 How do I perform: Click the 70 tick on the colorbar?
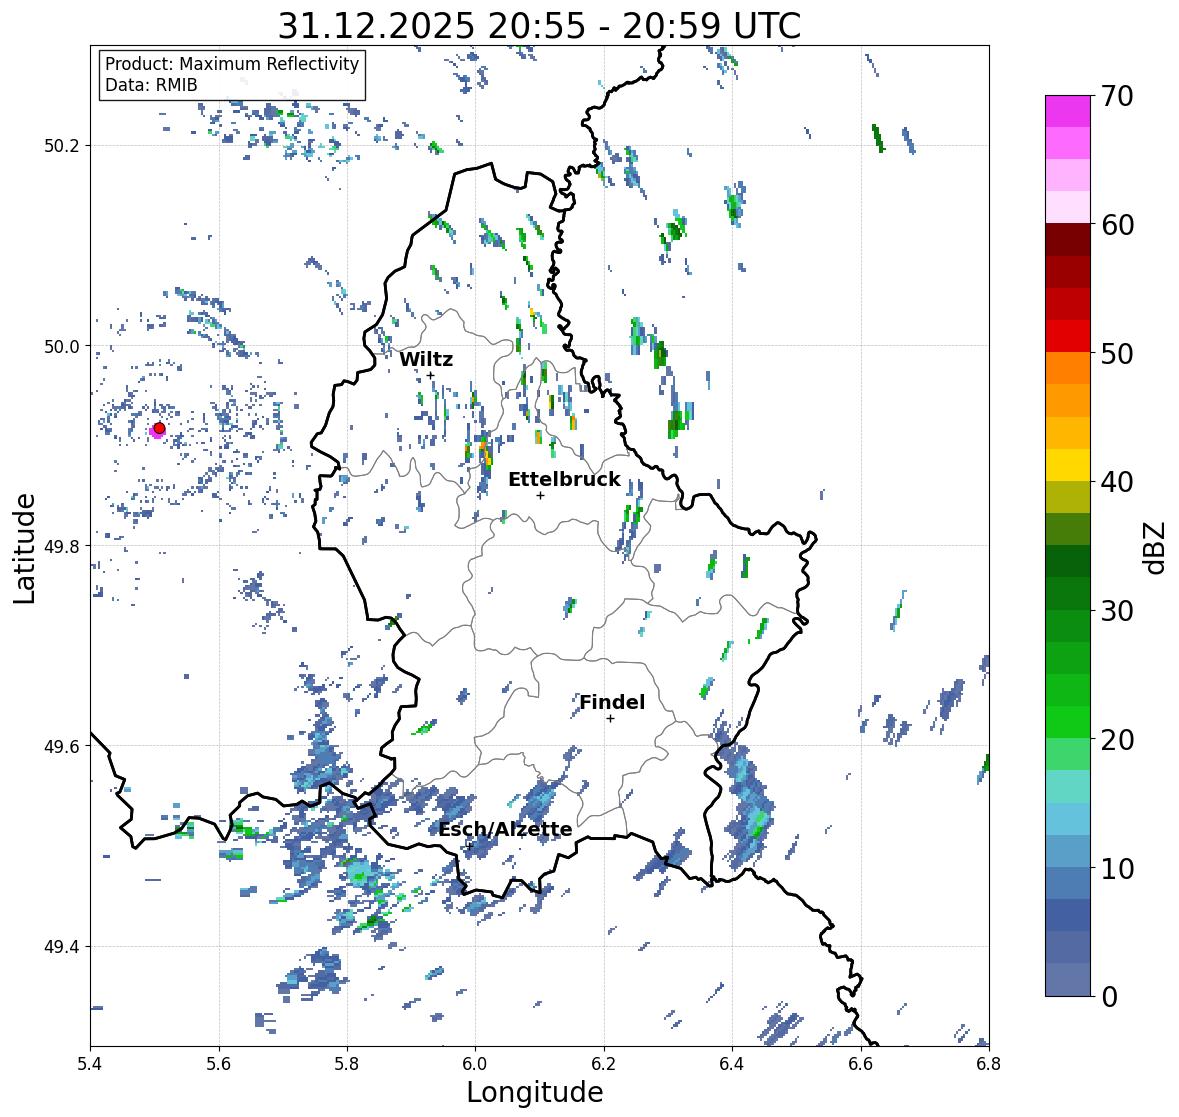point(1117,96)
